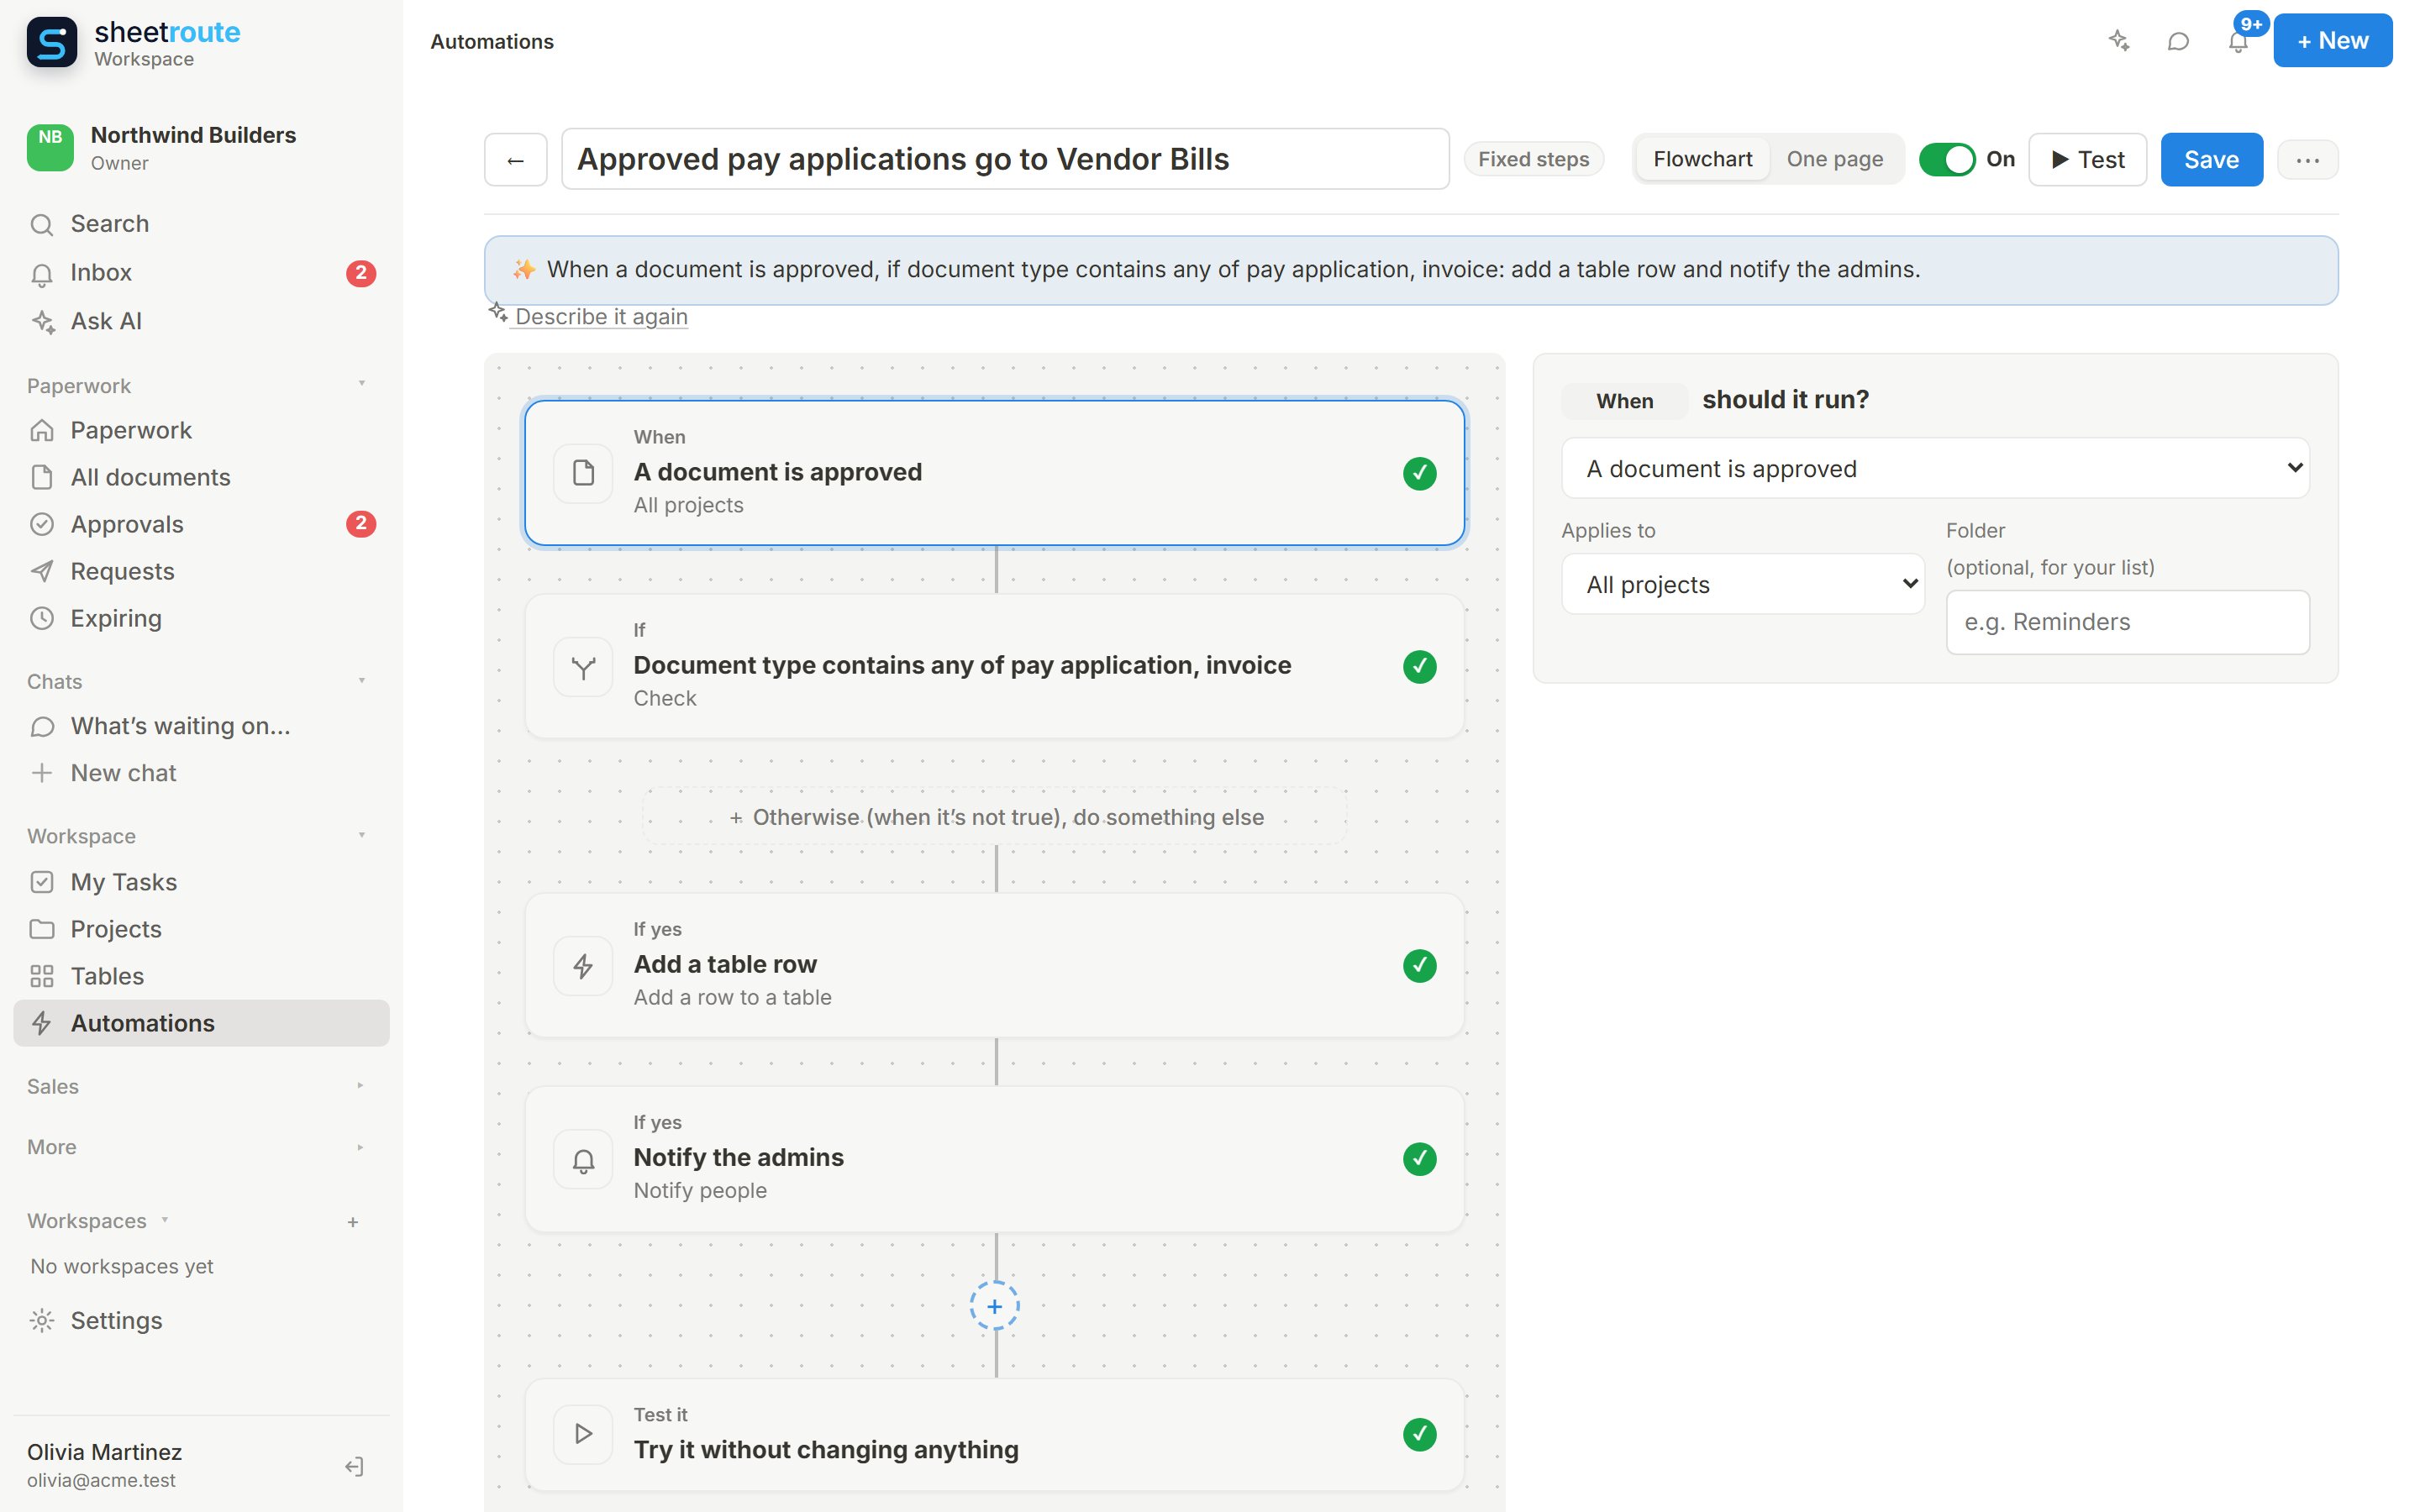Open Tables in the sidebar
Viewport: 2420px width, 1512px height.
[201, 976]
